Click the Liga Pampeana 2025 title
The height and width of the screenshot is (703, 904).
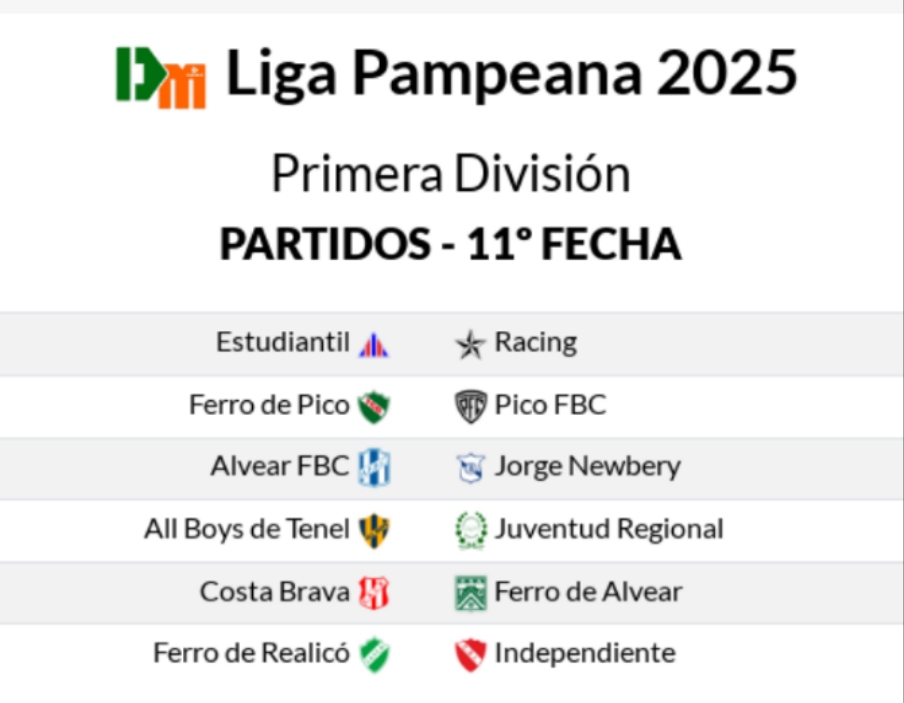tap(511, 74)
